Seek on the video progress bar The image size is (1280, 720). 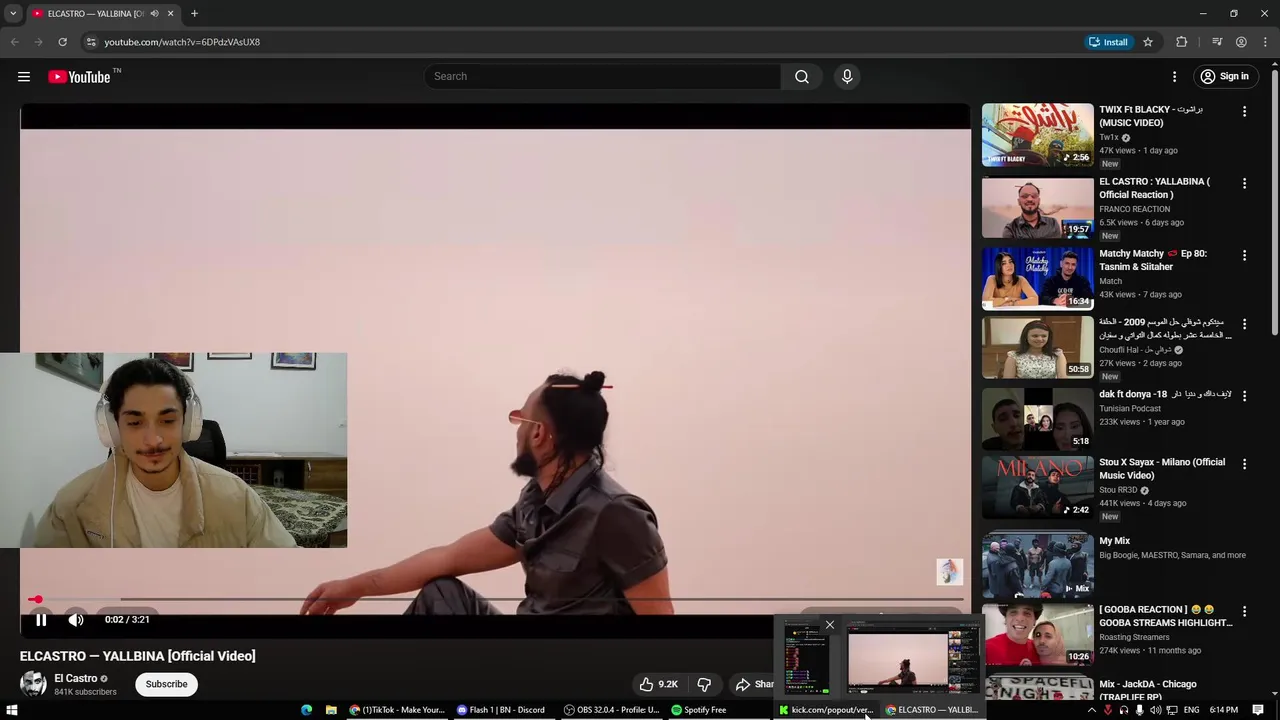coord(495,600)
